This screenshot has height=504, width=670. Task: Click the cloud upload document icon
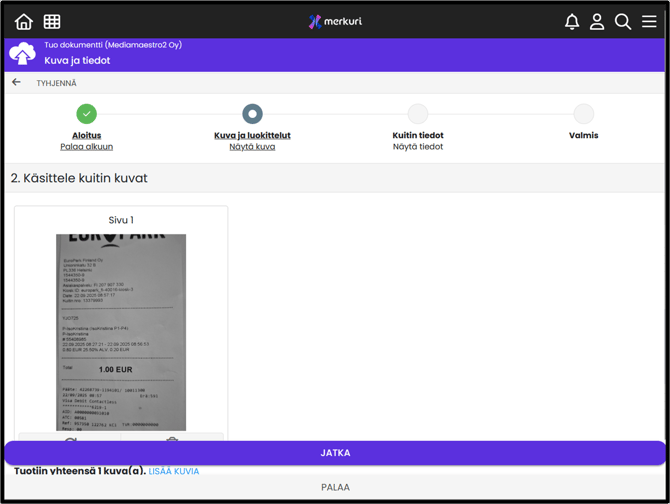coord(22,54)
